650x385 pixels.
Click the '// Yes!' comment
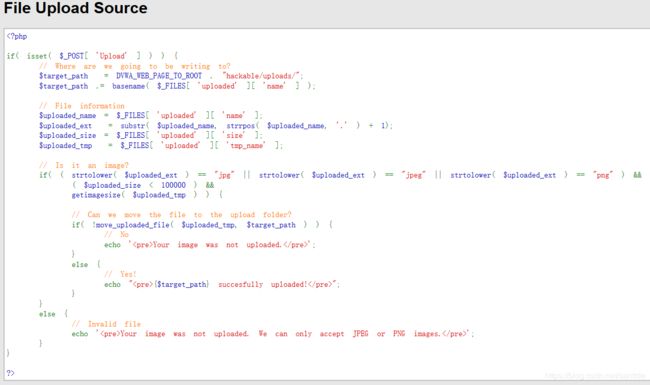(120, 274)
